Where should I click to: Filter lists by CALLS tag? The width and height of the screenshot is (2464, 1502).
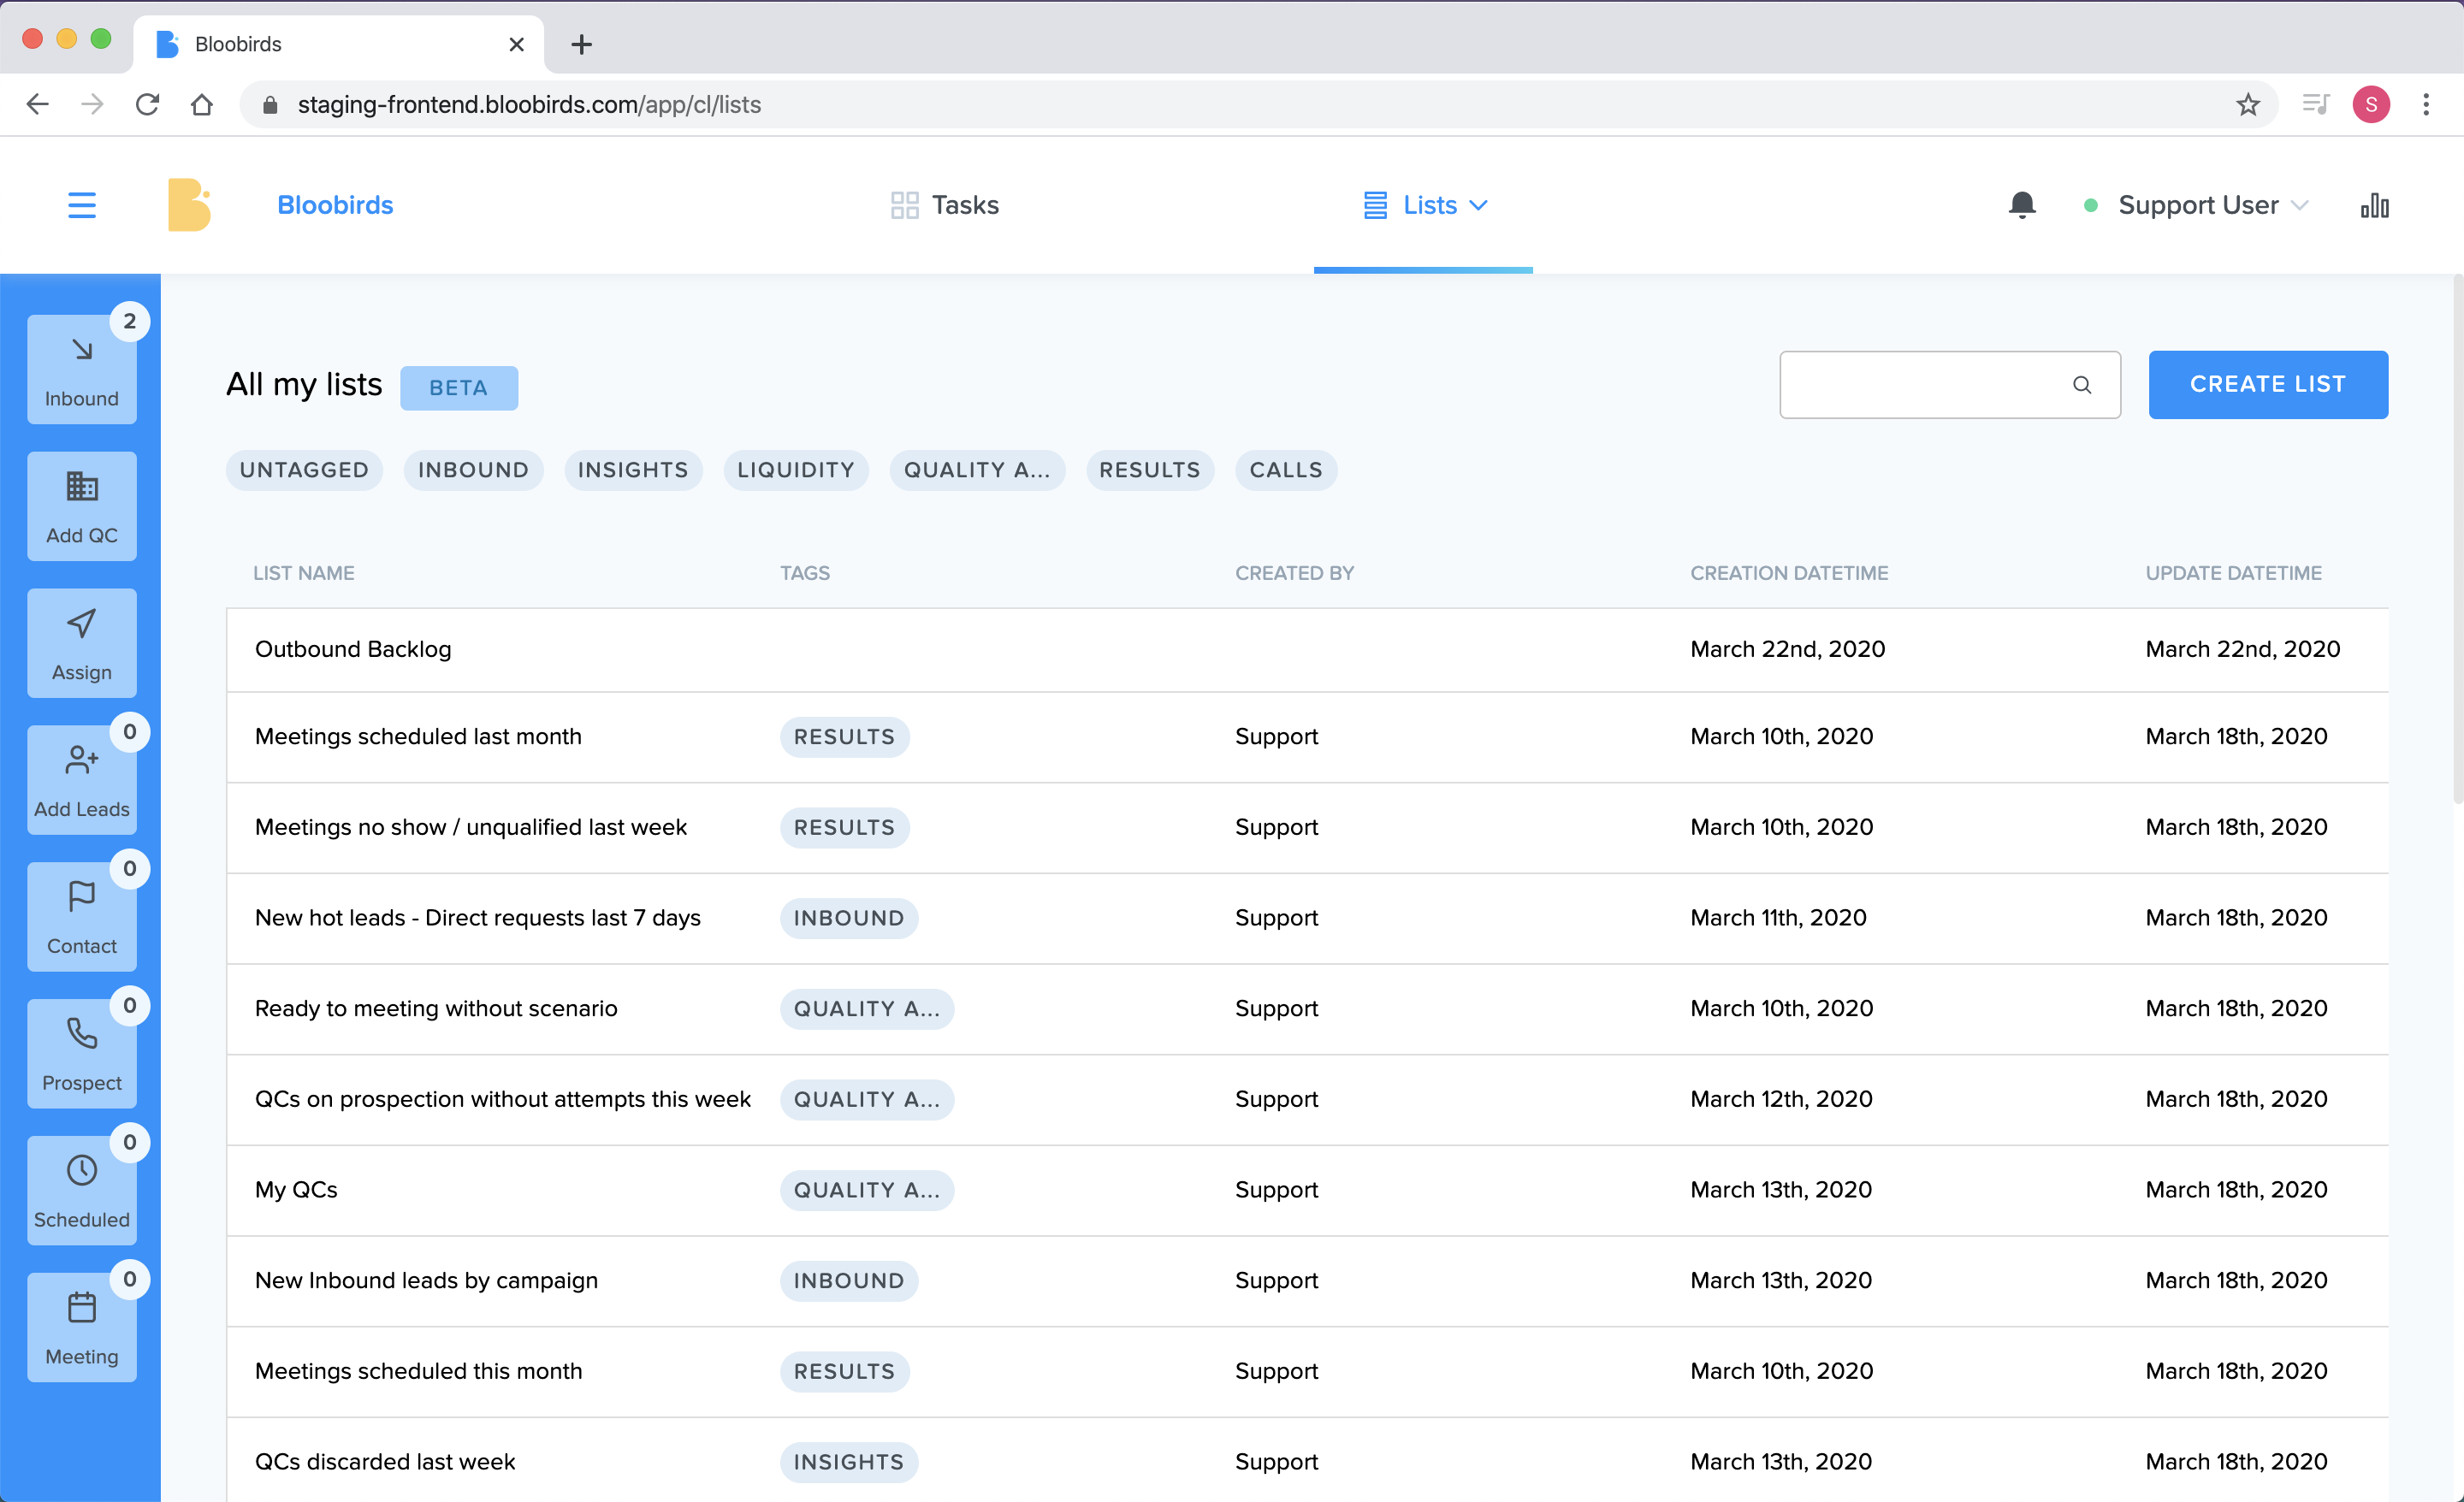(x=1286, y=470)
